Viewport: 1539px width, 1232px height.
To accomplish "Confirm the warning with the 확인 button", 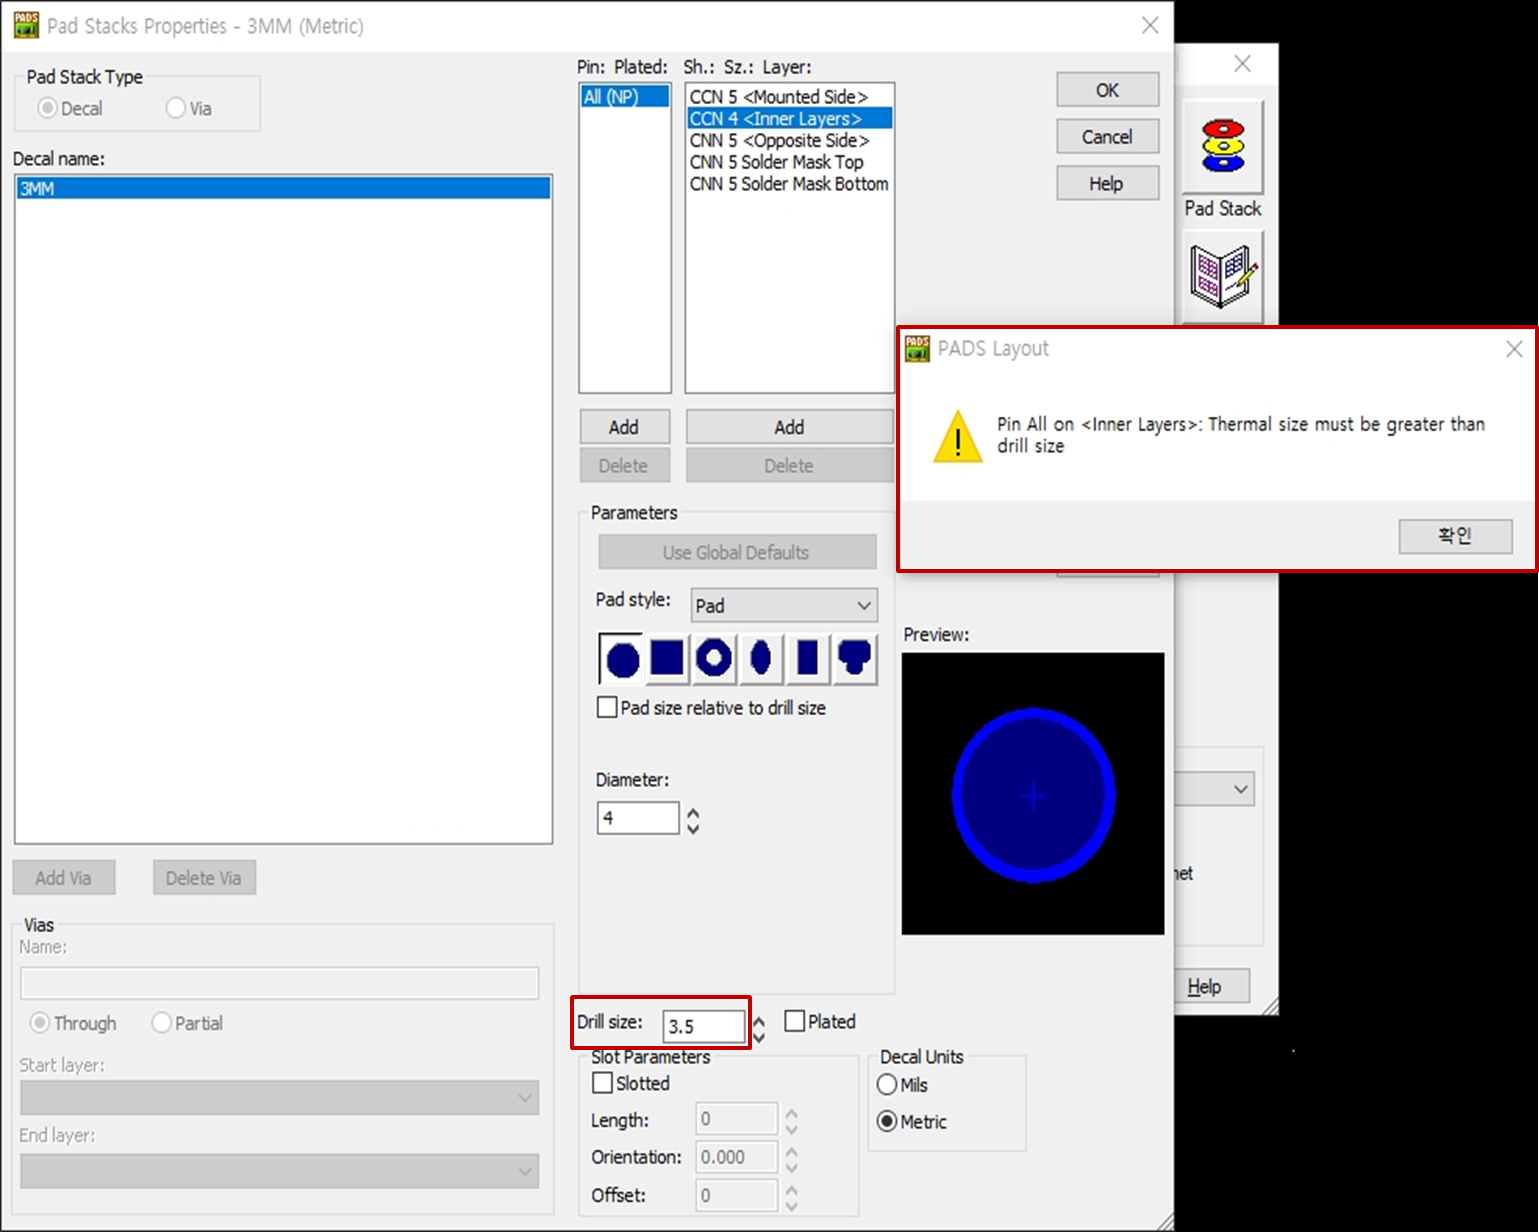I will tap(1455, 536).
